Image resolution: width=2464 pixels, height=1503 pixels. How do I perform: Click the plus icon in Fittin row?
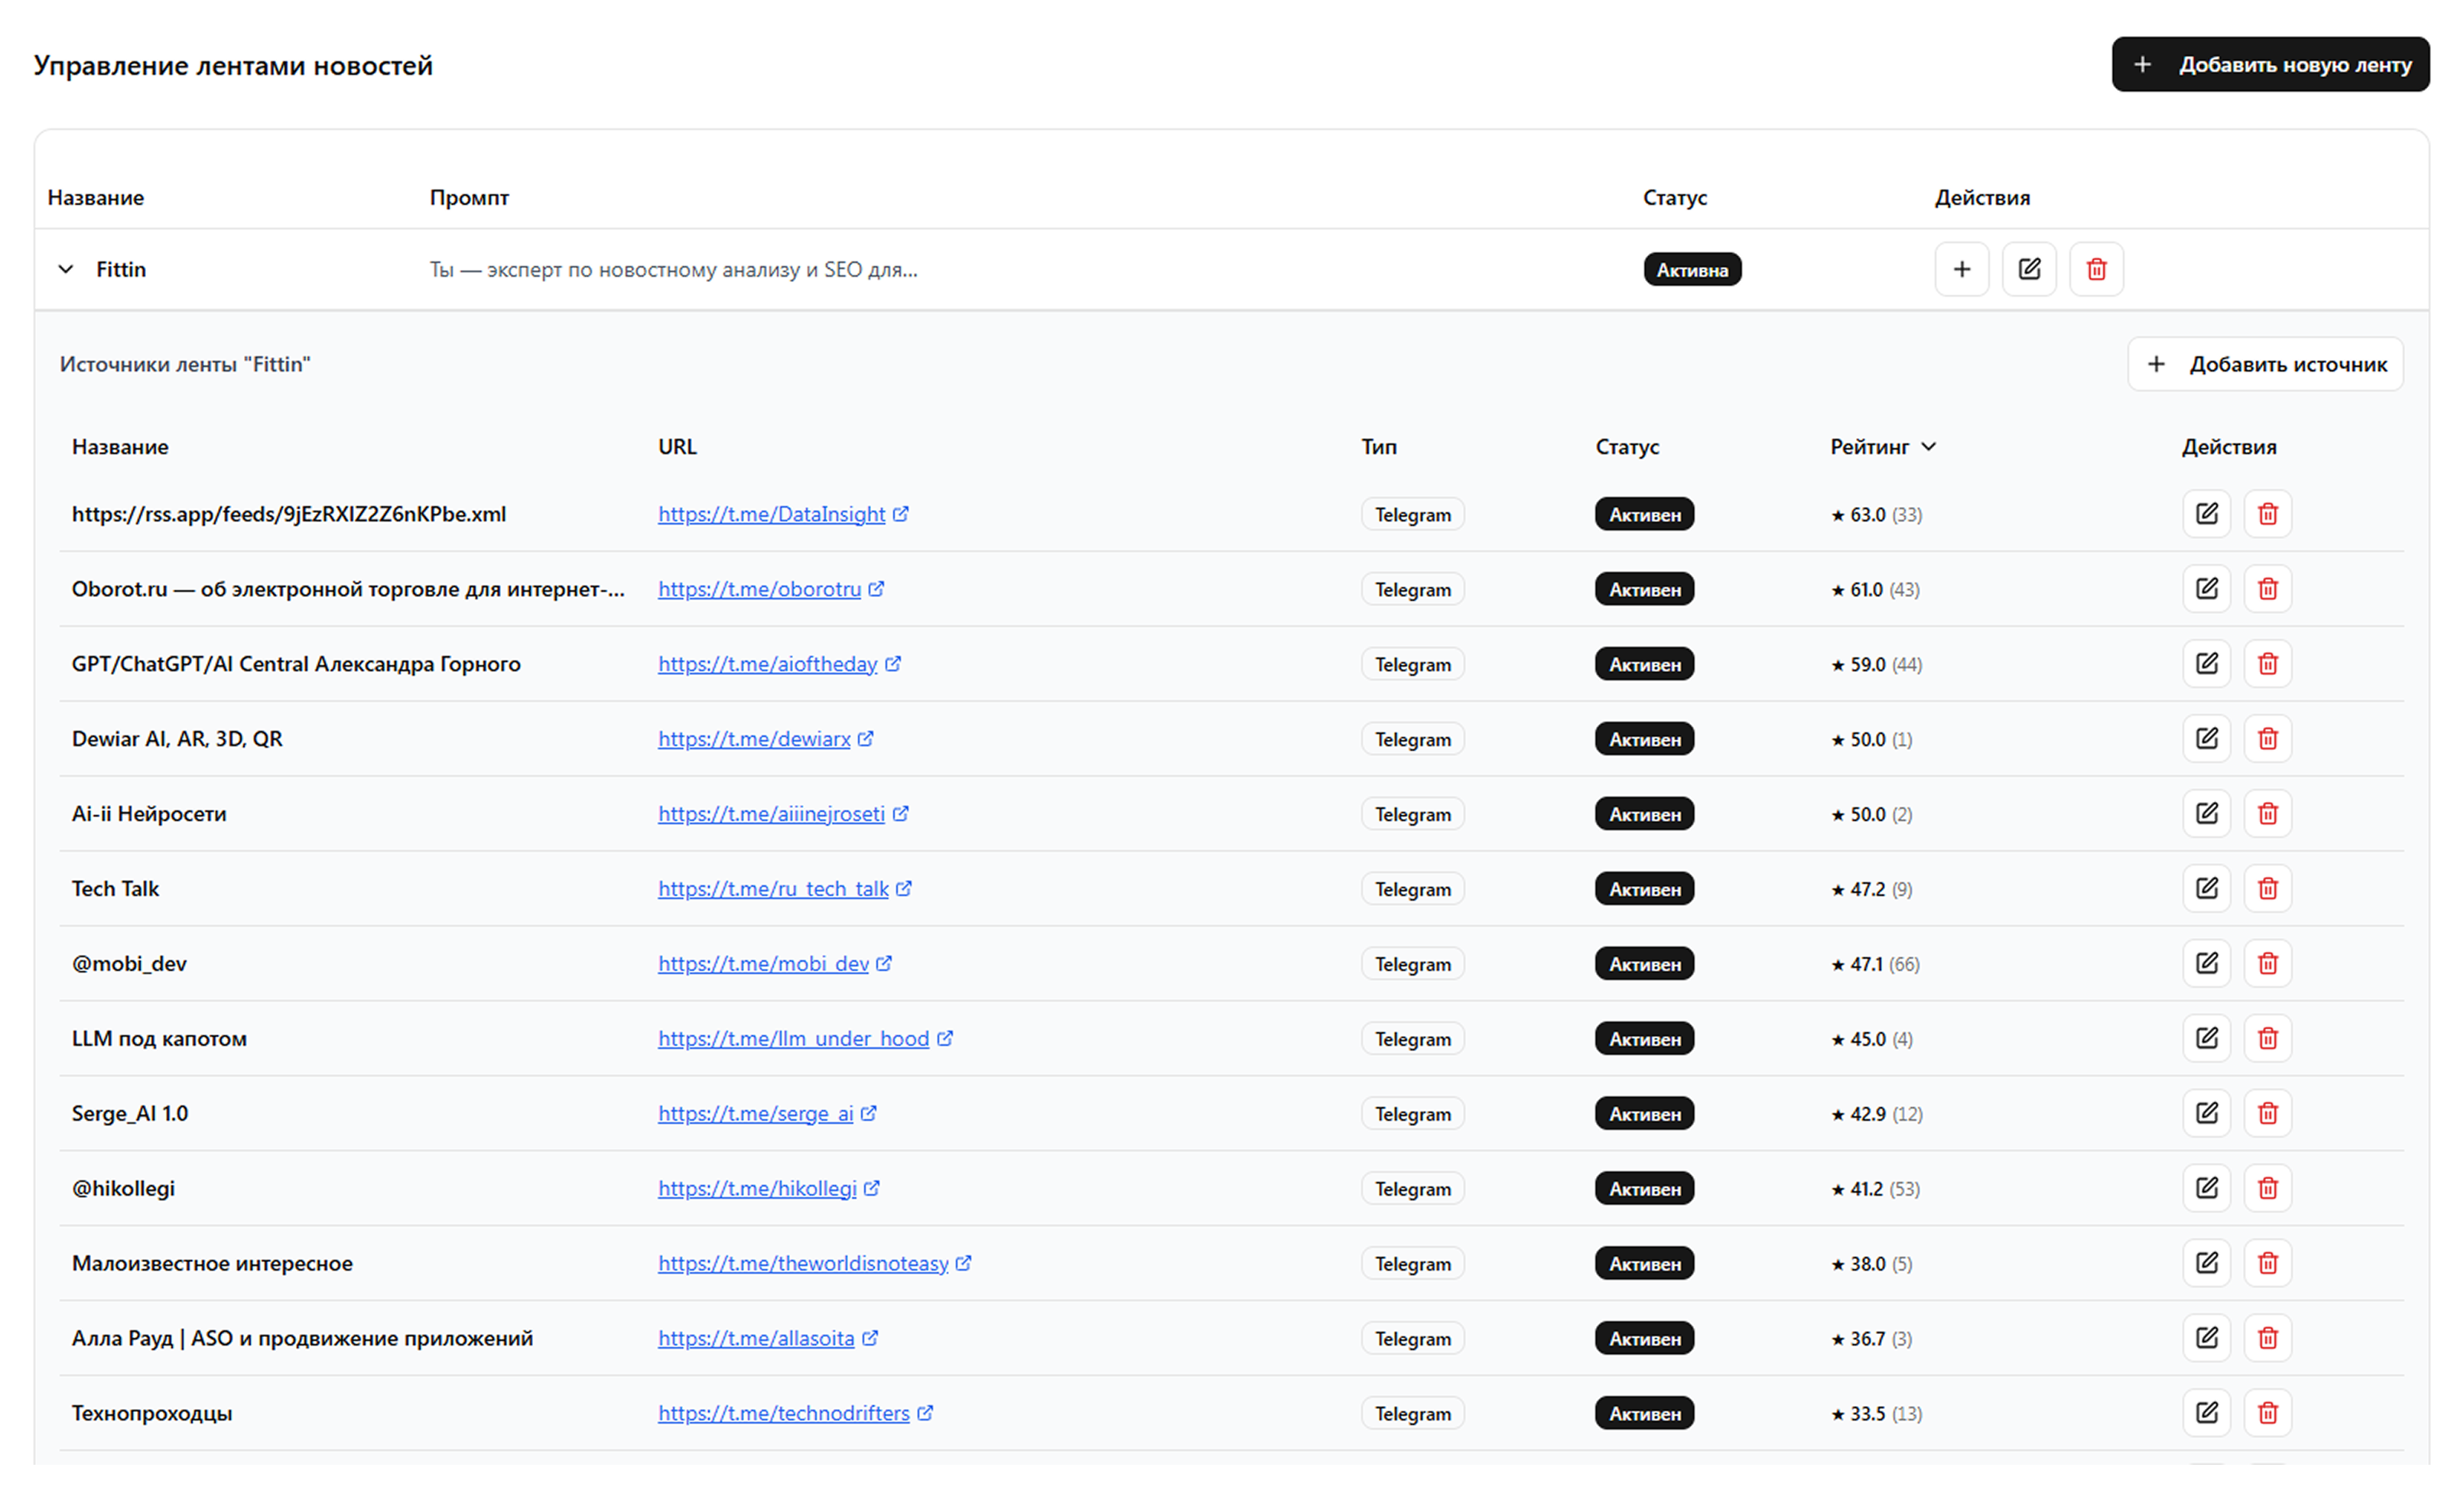[x=1961, y=269]
